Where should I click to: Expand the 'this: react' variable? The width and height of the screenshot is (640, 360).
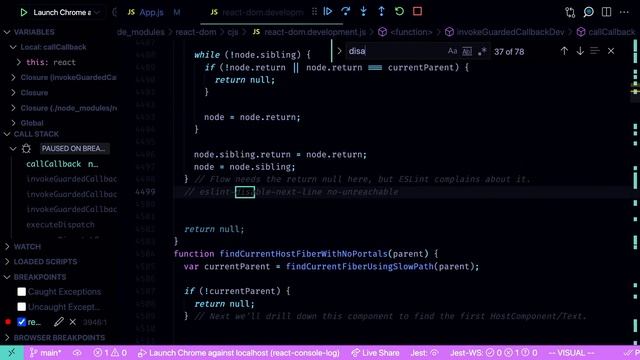[19, 62]
